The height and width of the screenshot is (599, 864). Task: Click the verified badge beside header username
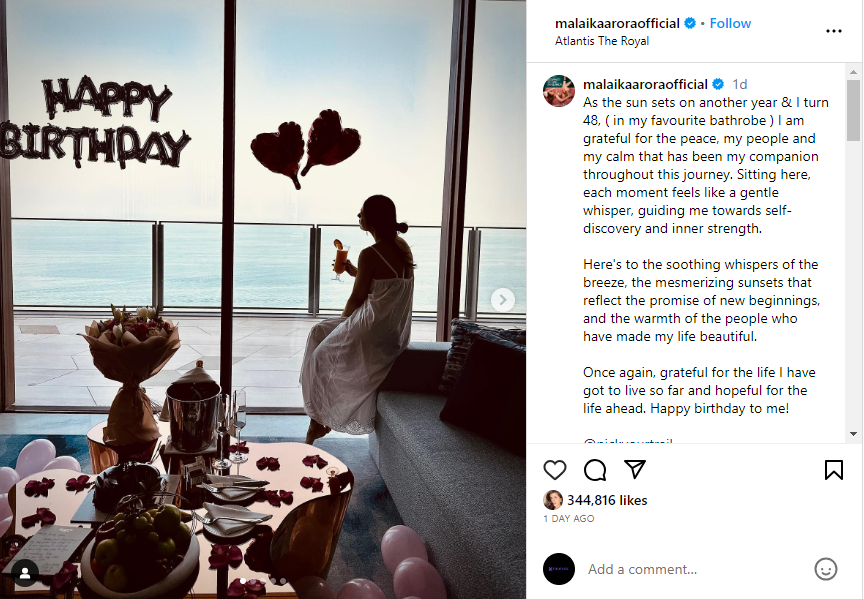click(690, 23)
